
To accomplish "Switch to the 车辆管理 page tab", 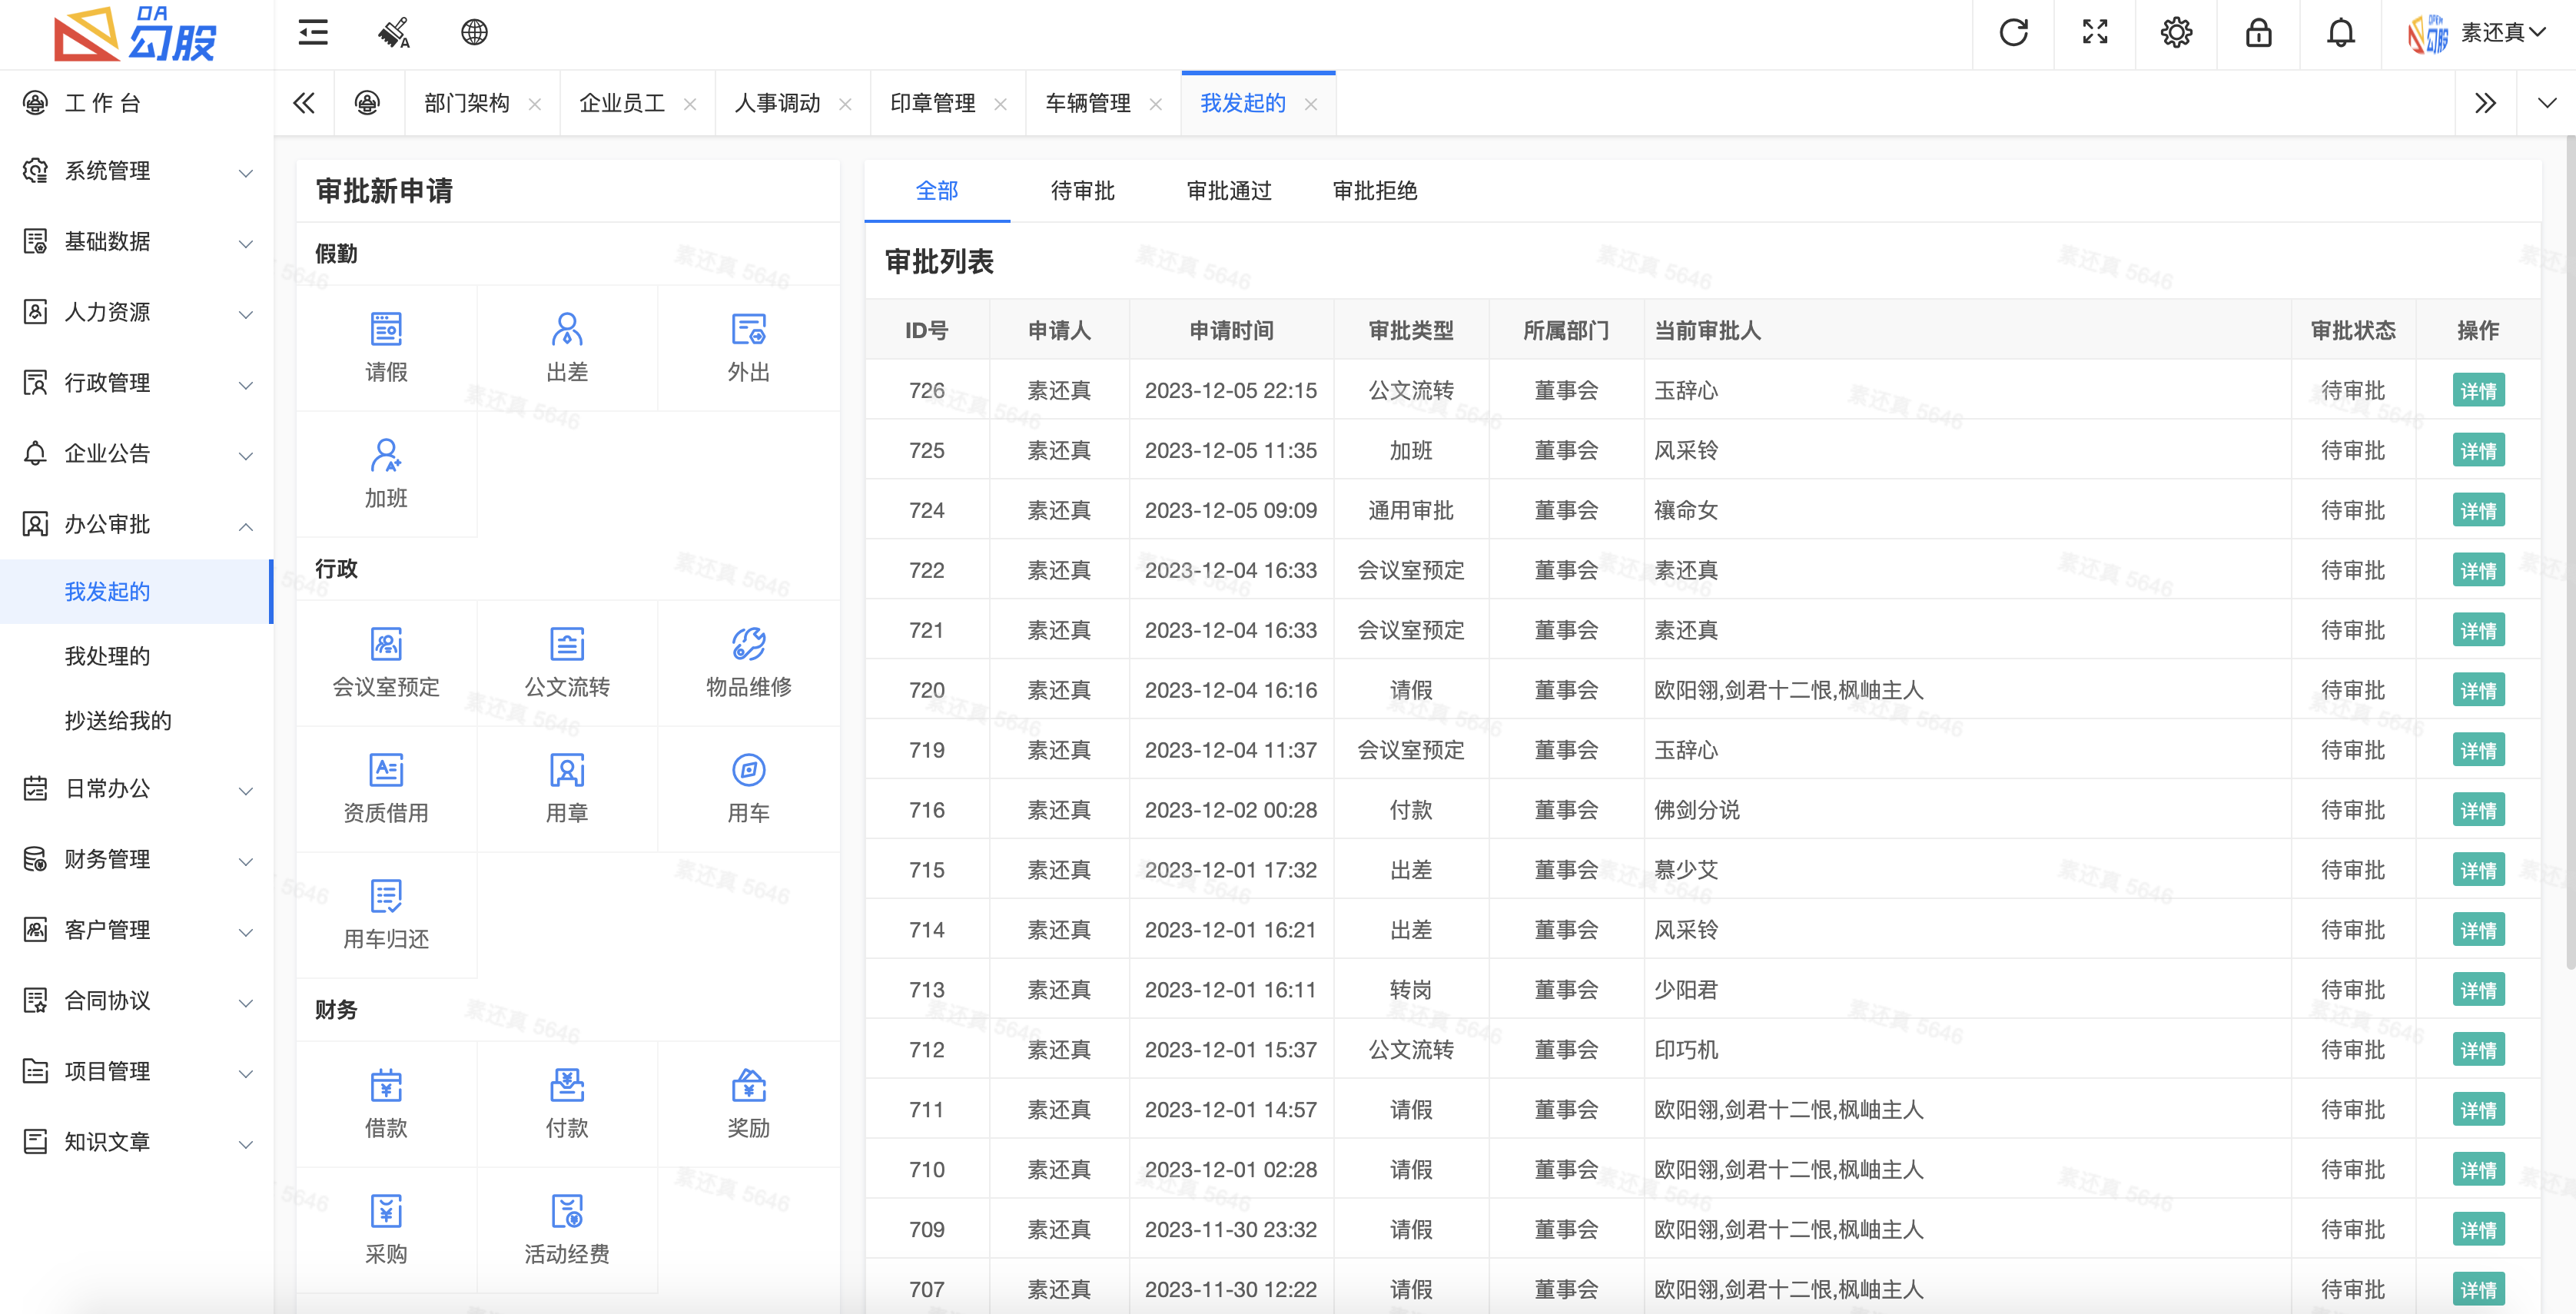I will tap(1088, 103).
